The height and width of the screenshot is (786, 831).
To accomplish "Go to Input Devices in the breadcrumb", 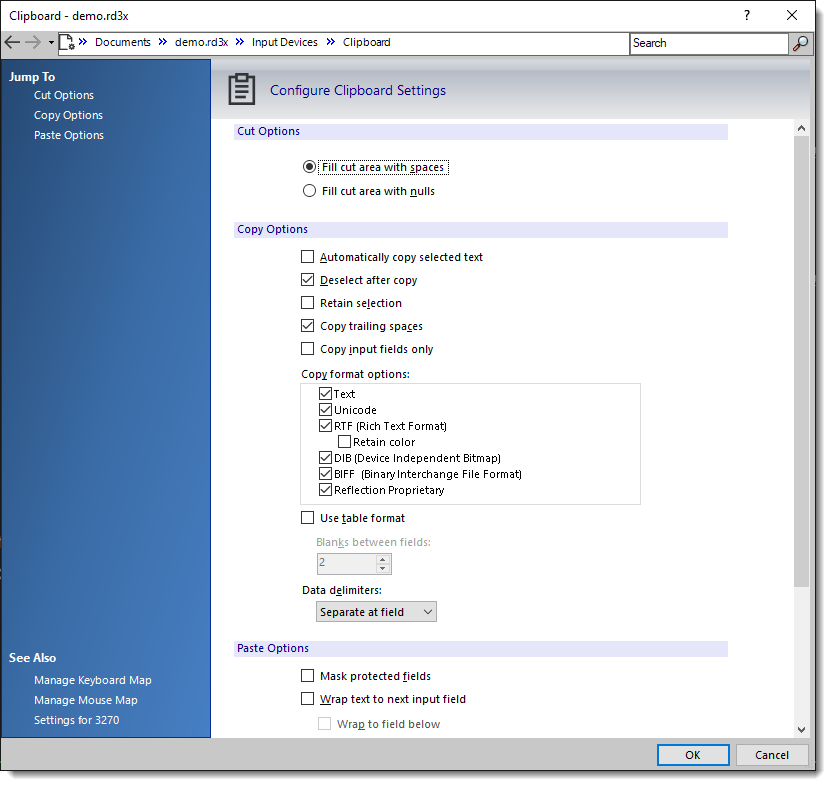I will pos(285,42).
